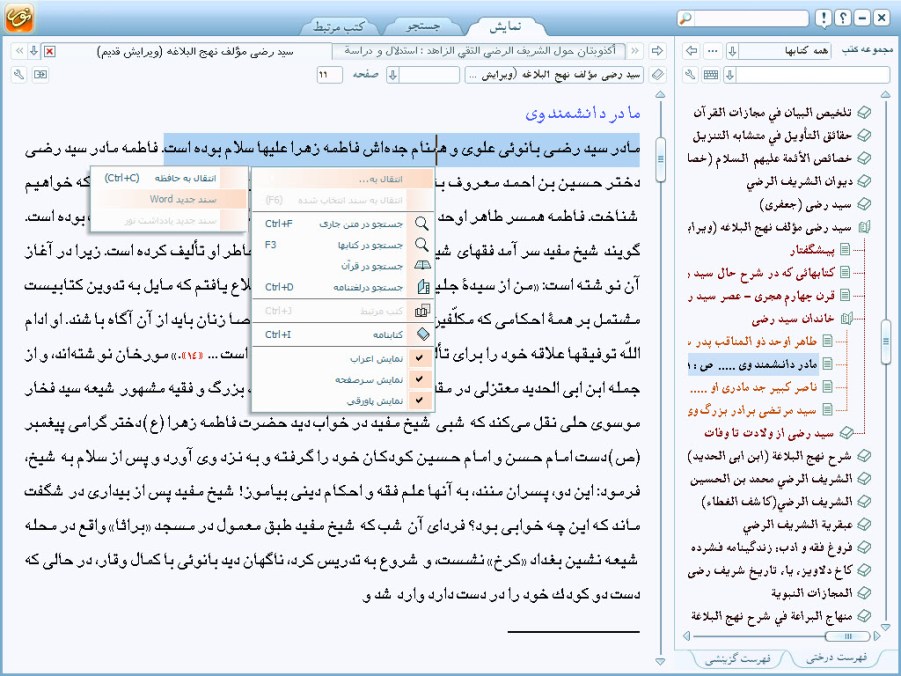Choose انتقال به... in context menu
The height and width of the screenshot is (676, 901).
coord(343,179)
